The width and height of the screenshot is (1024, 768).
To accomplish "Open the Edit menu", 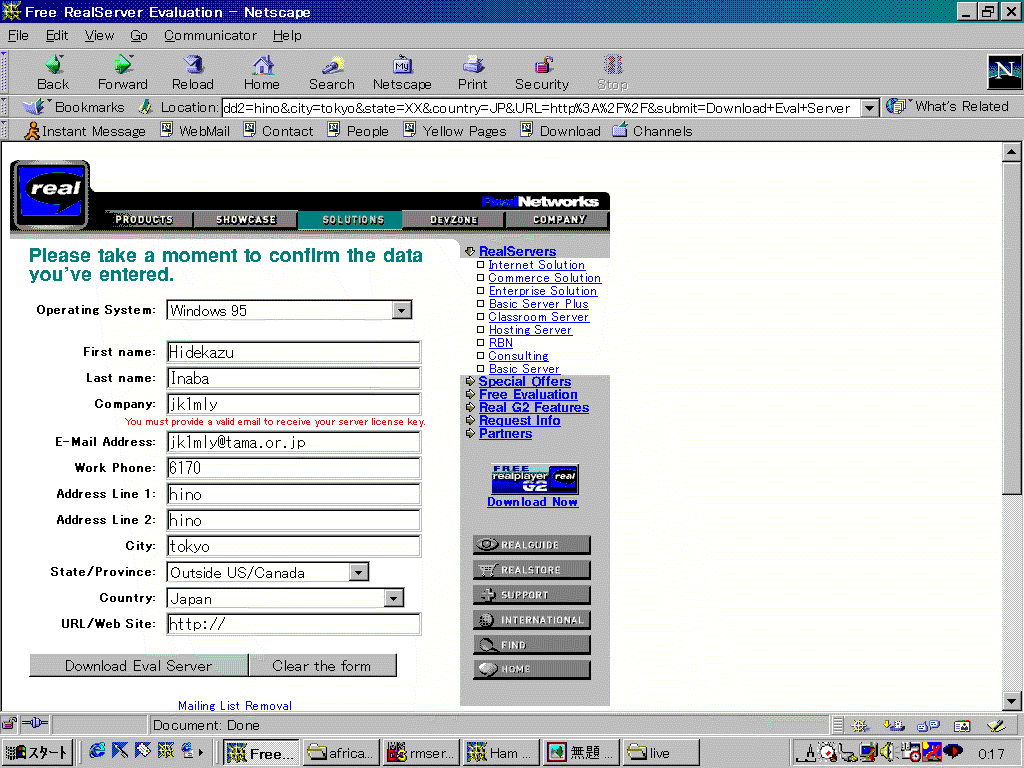I will coord(57,35).
